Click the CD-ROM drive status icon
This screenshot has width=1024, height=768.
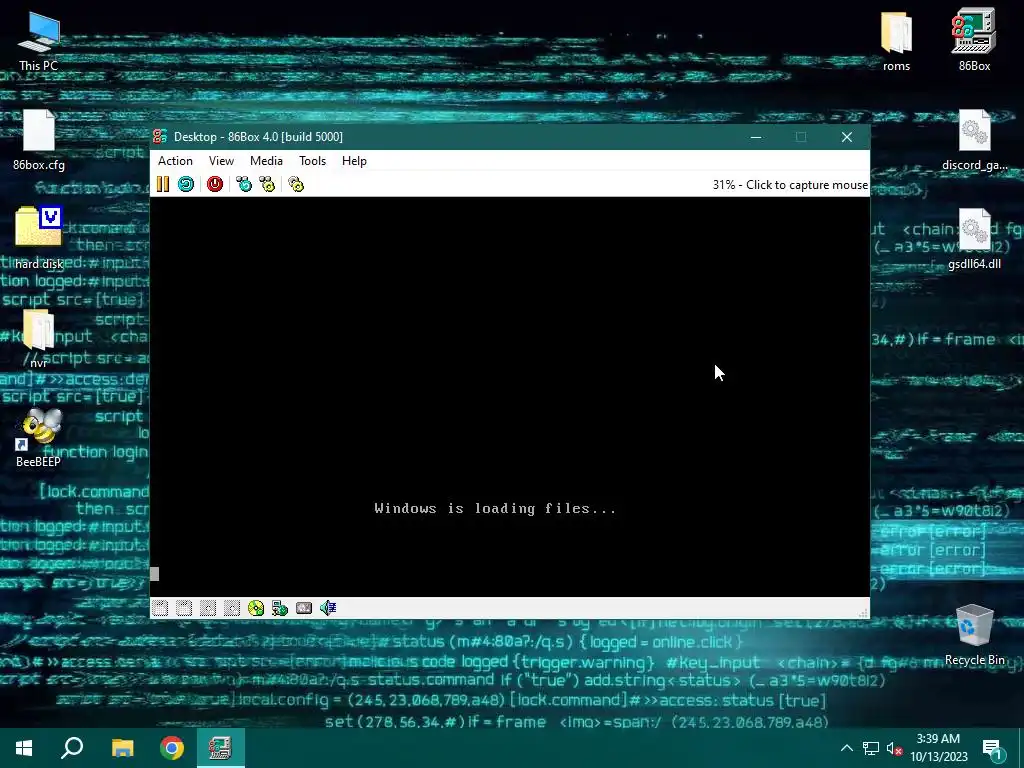pos(256,608)
